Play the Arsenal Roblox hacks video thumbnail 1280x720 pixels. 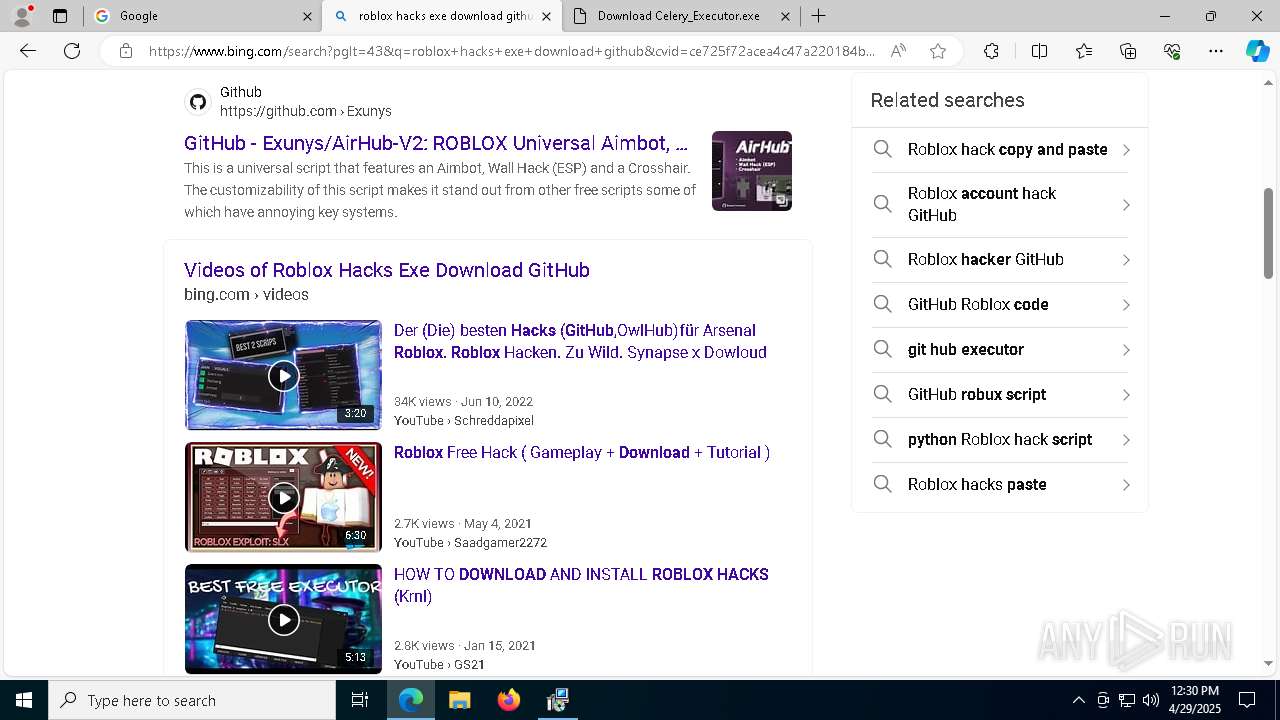[x=283, y=375]
